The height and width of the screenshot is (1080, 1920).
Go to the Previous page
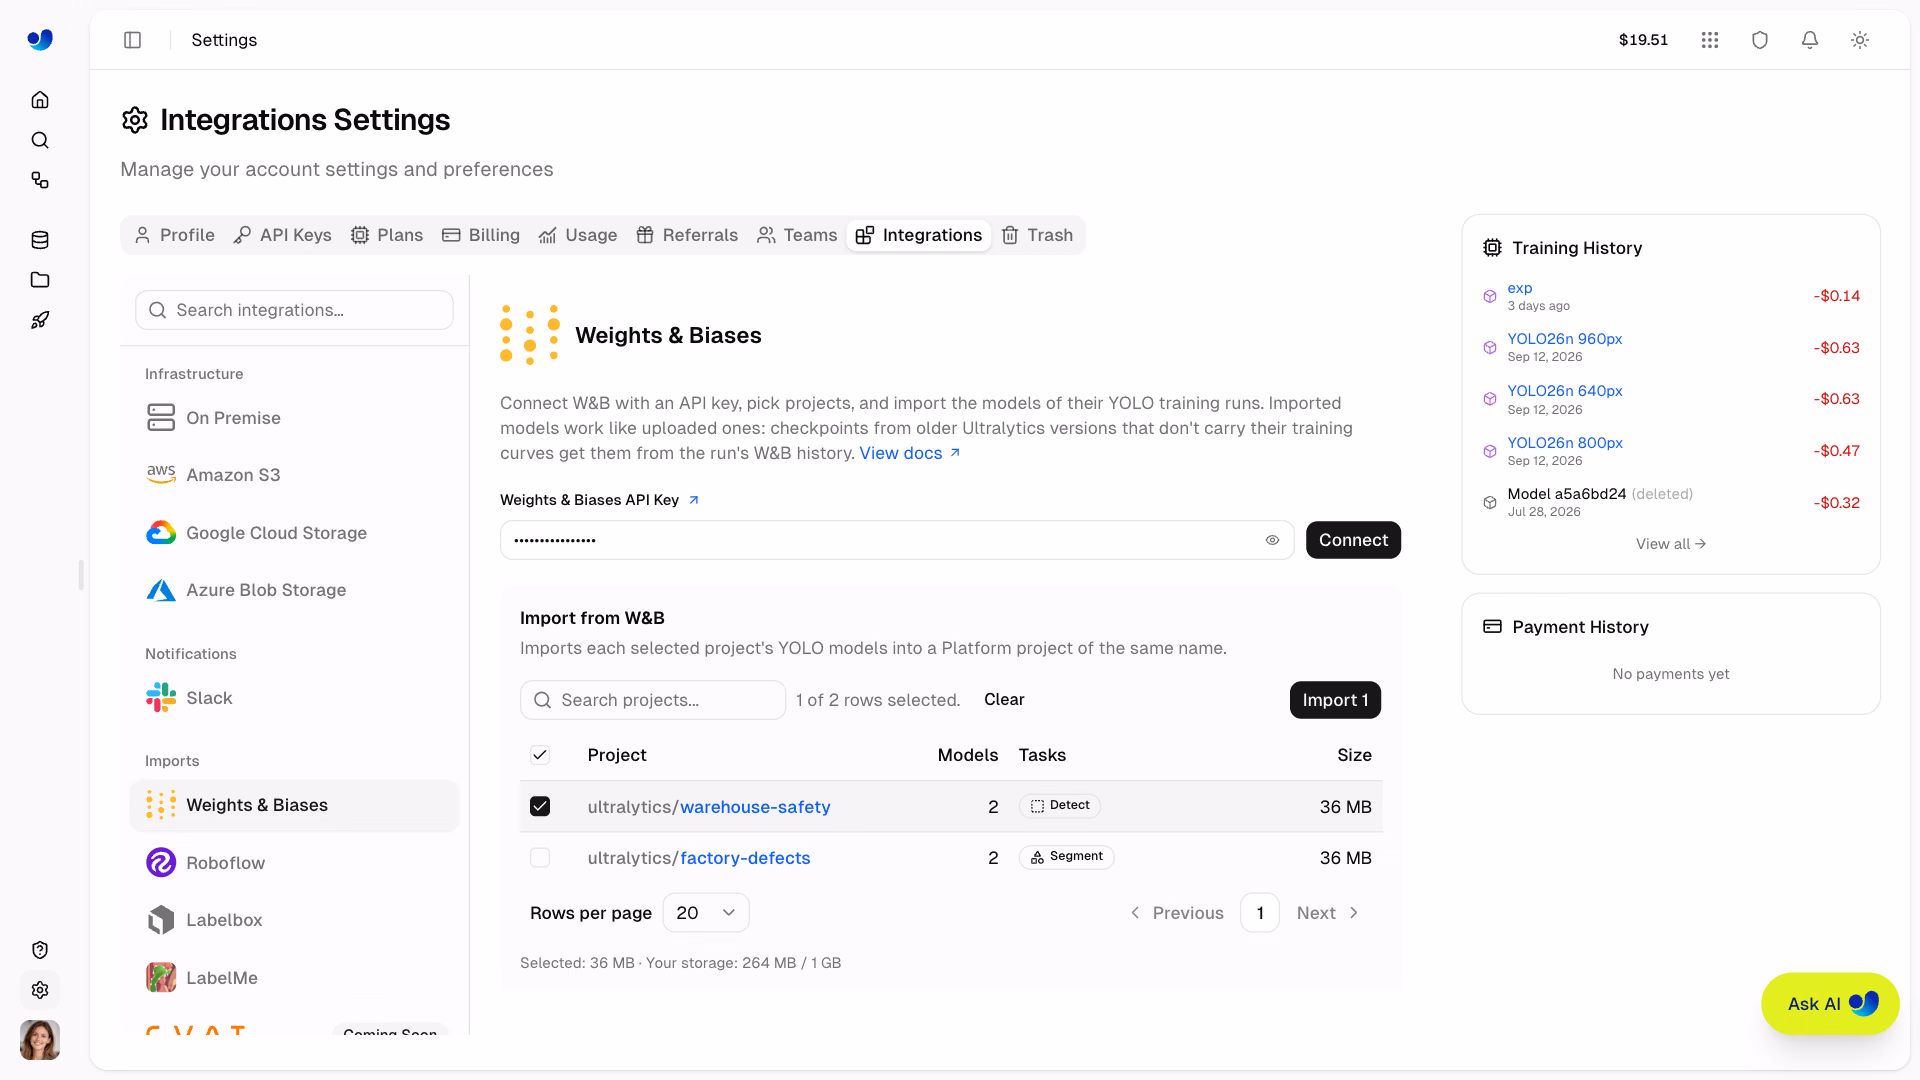pyautogui.click(x=1176, y=913)
